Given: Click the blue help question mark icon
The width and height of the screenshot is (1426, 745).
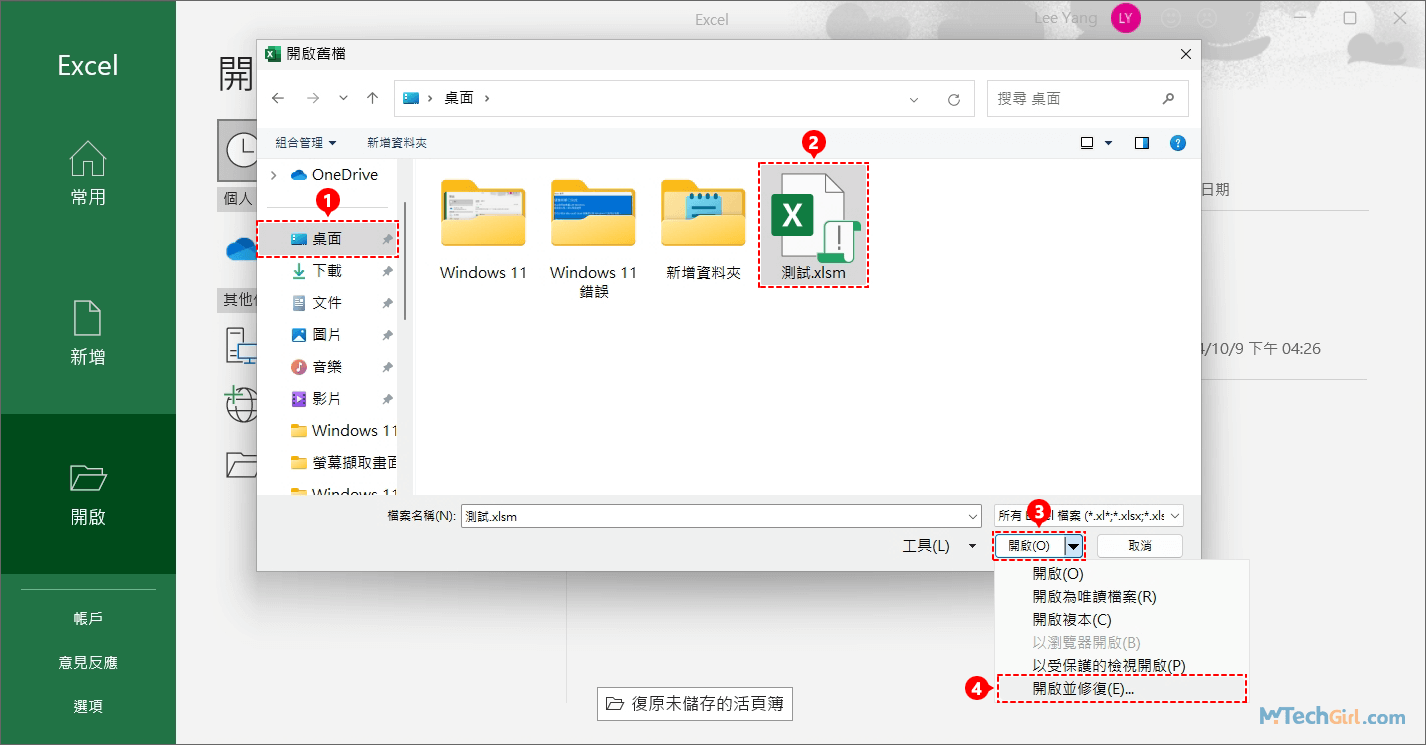Looking at the screenshot, I should tap(1177, 143).
